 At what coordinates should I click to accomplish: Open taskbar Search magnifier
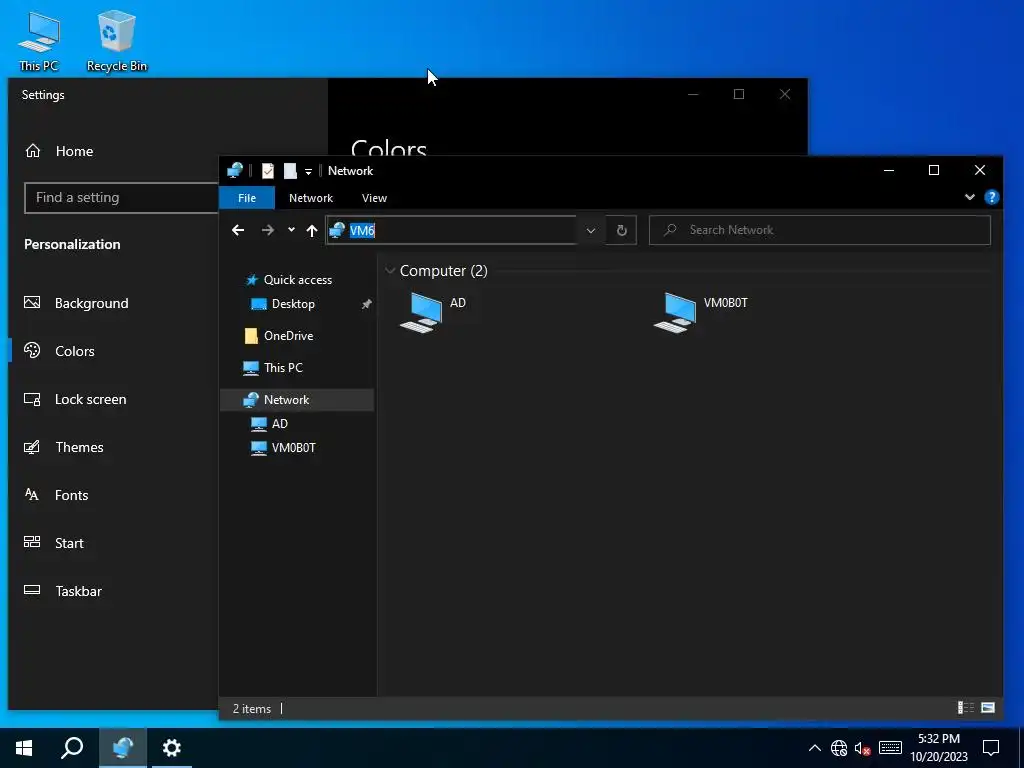pyautogui.click(x=72, y=748)
